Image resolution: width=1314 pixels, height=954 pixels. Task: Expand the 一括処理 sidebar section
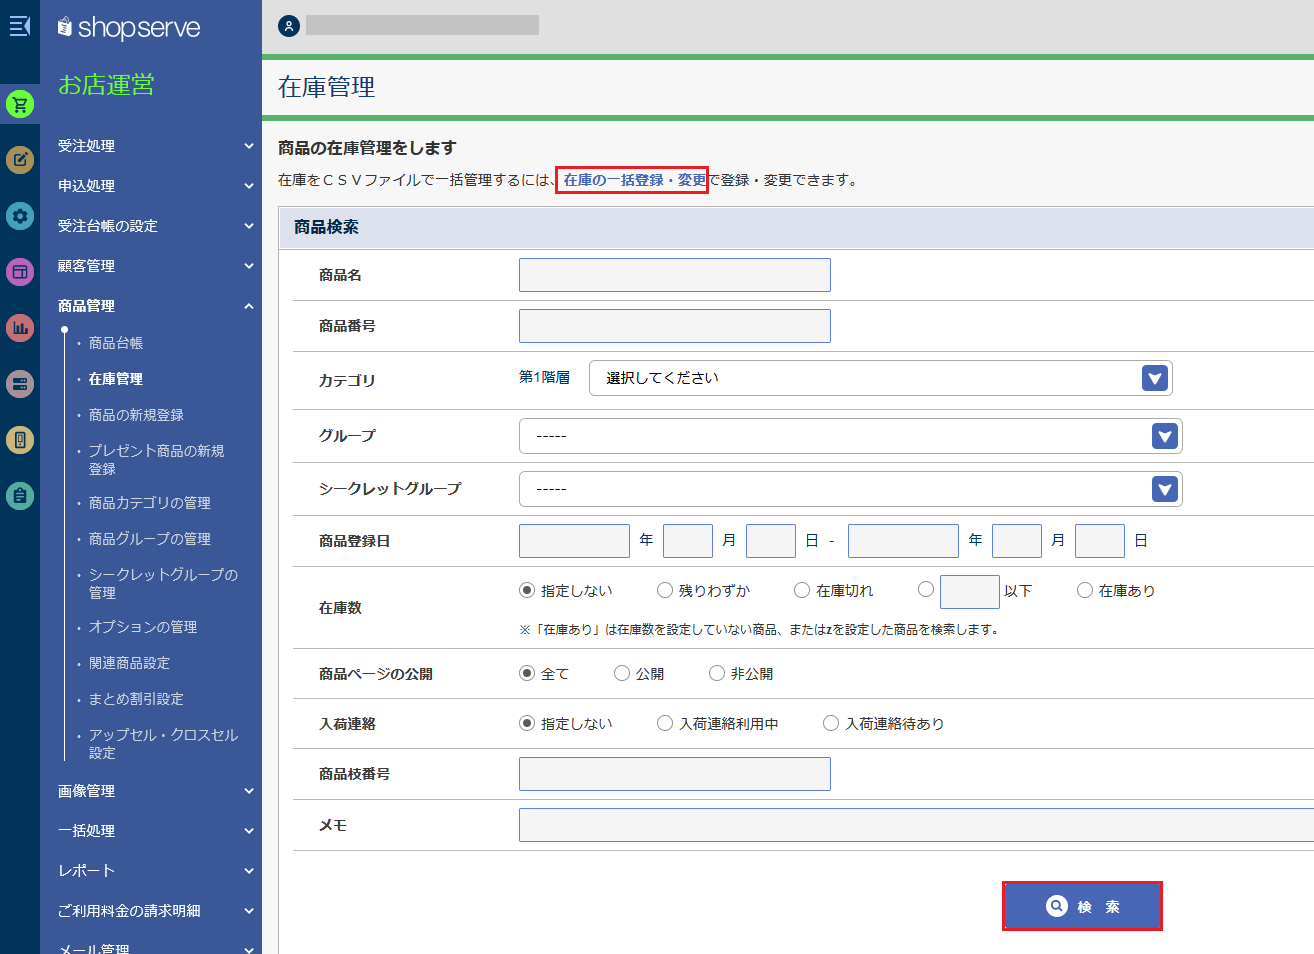(x=151, y=831)
